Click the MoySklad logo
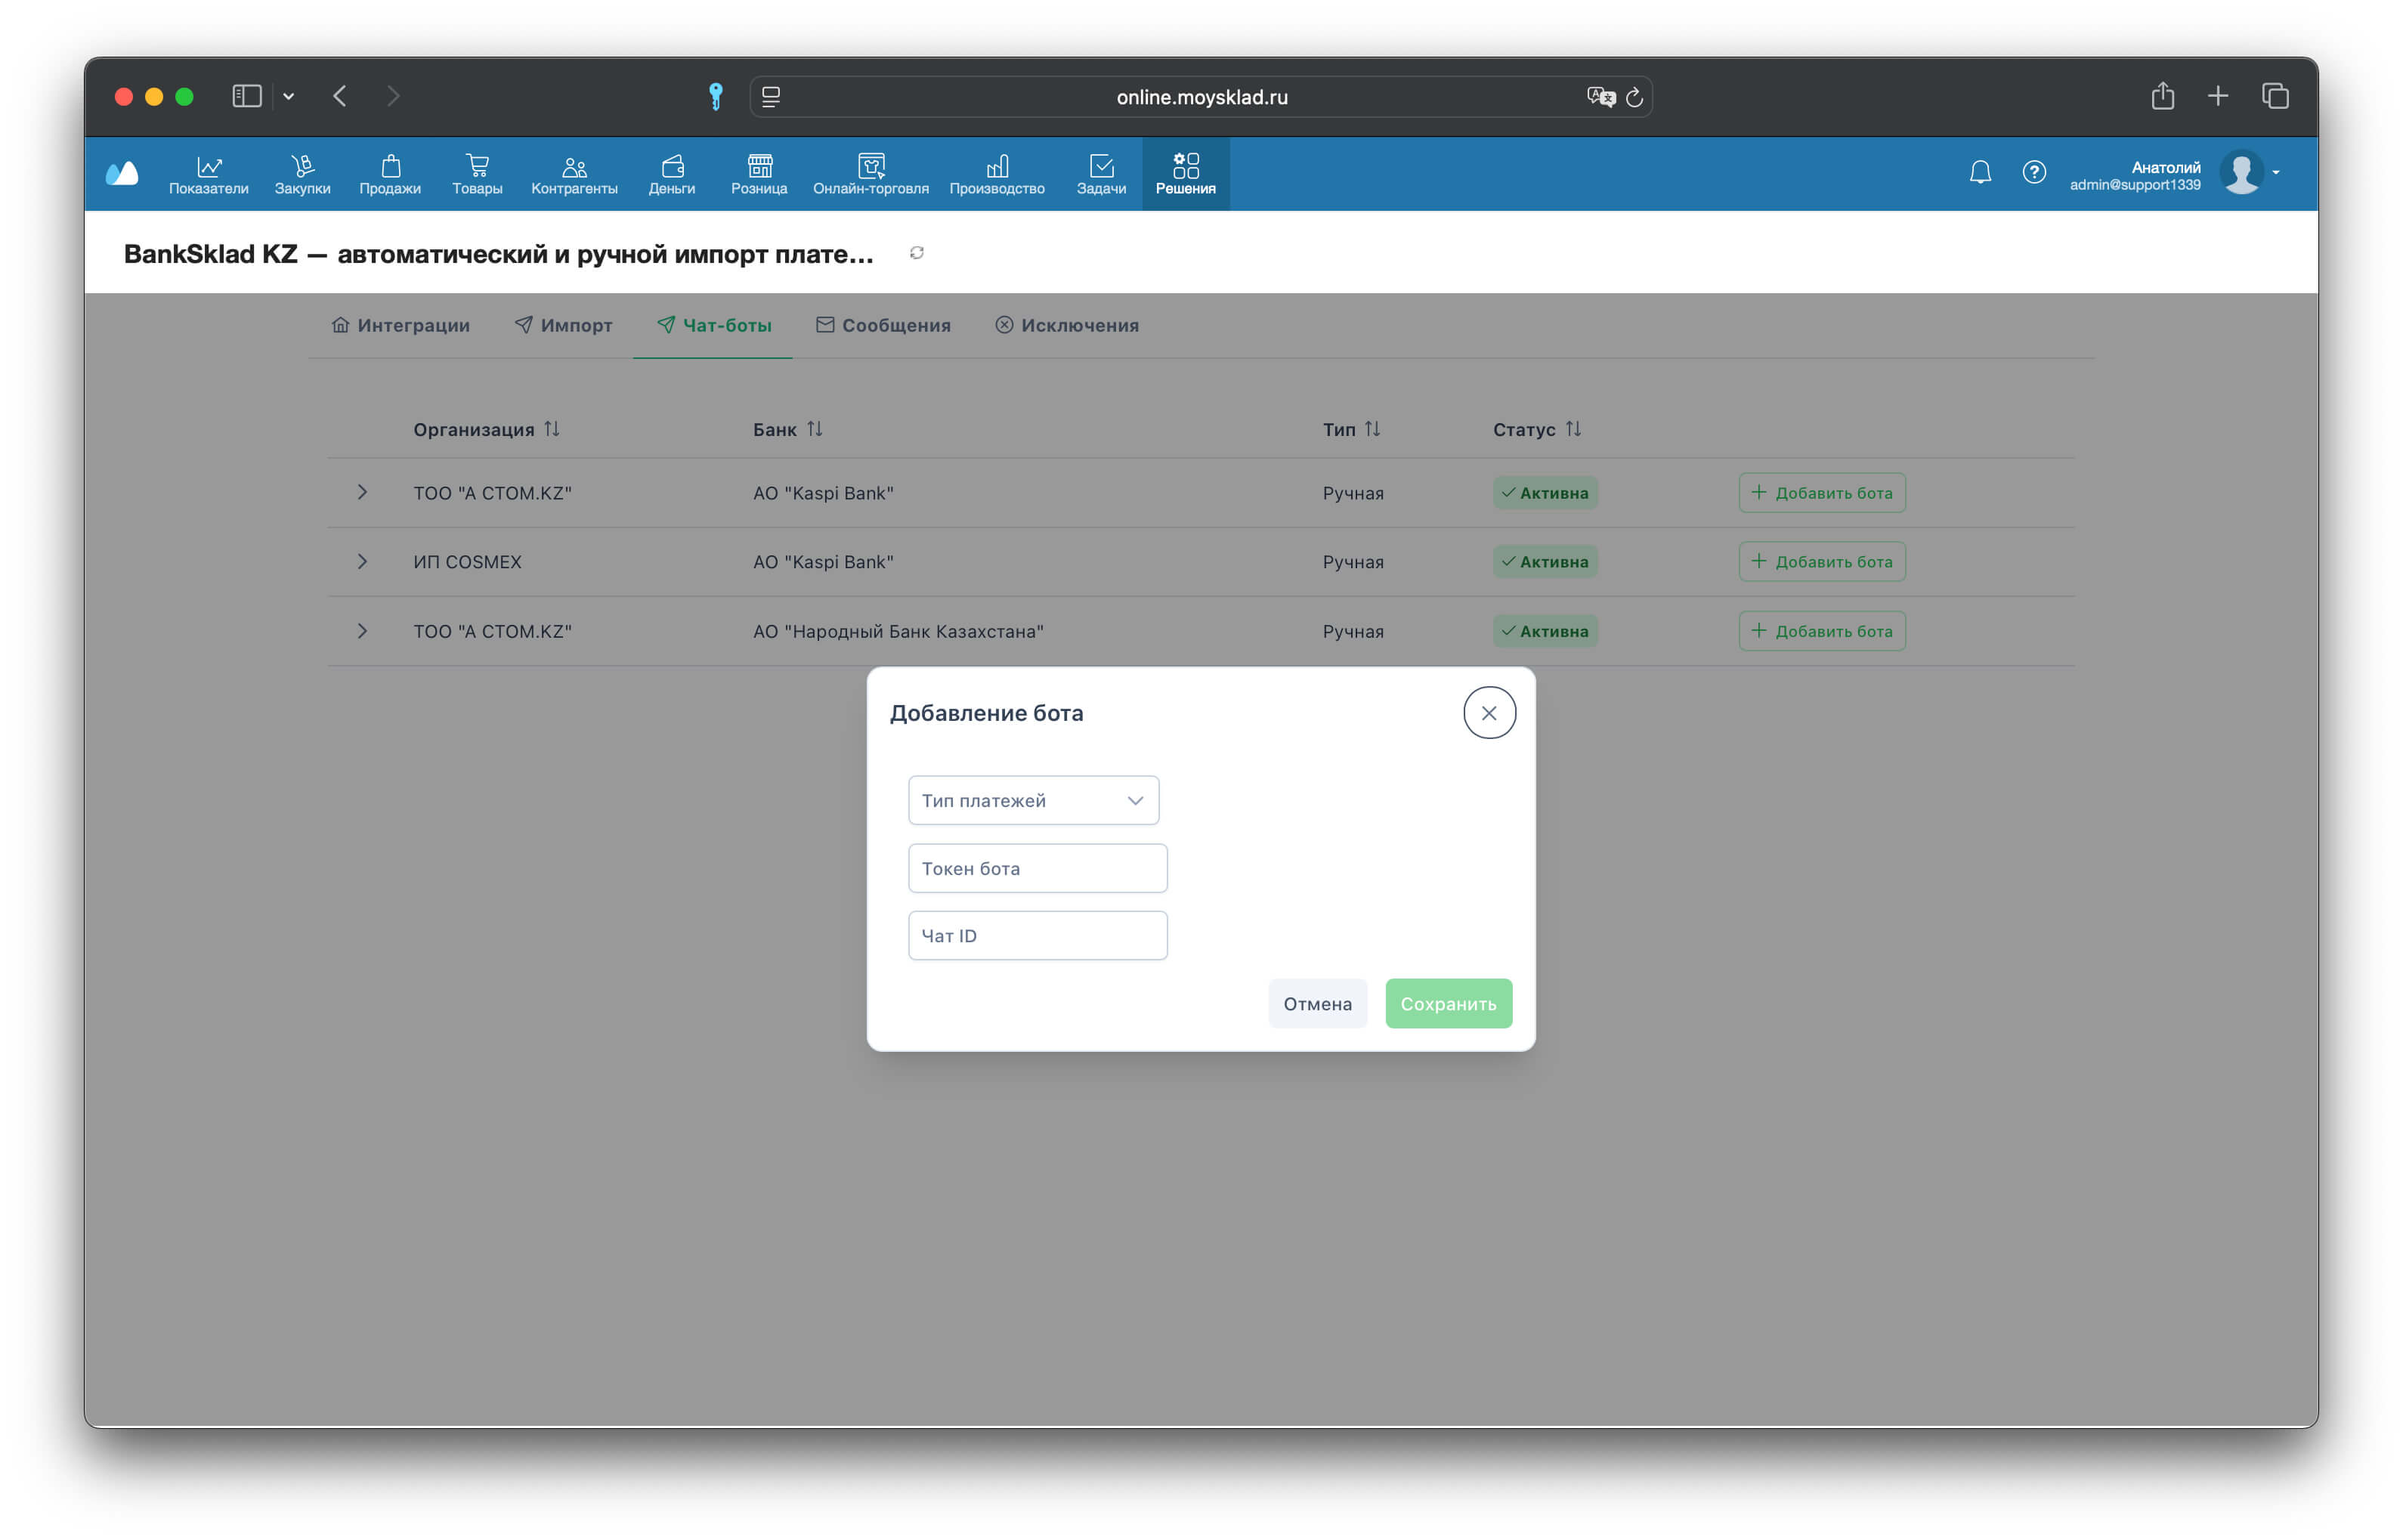The height and width of the screenshot is (1540, 2403). 122,173
